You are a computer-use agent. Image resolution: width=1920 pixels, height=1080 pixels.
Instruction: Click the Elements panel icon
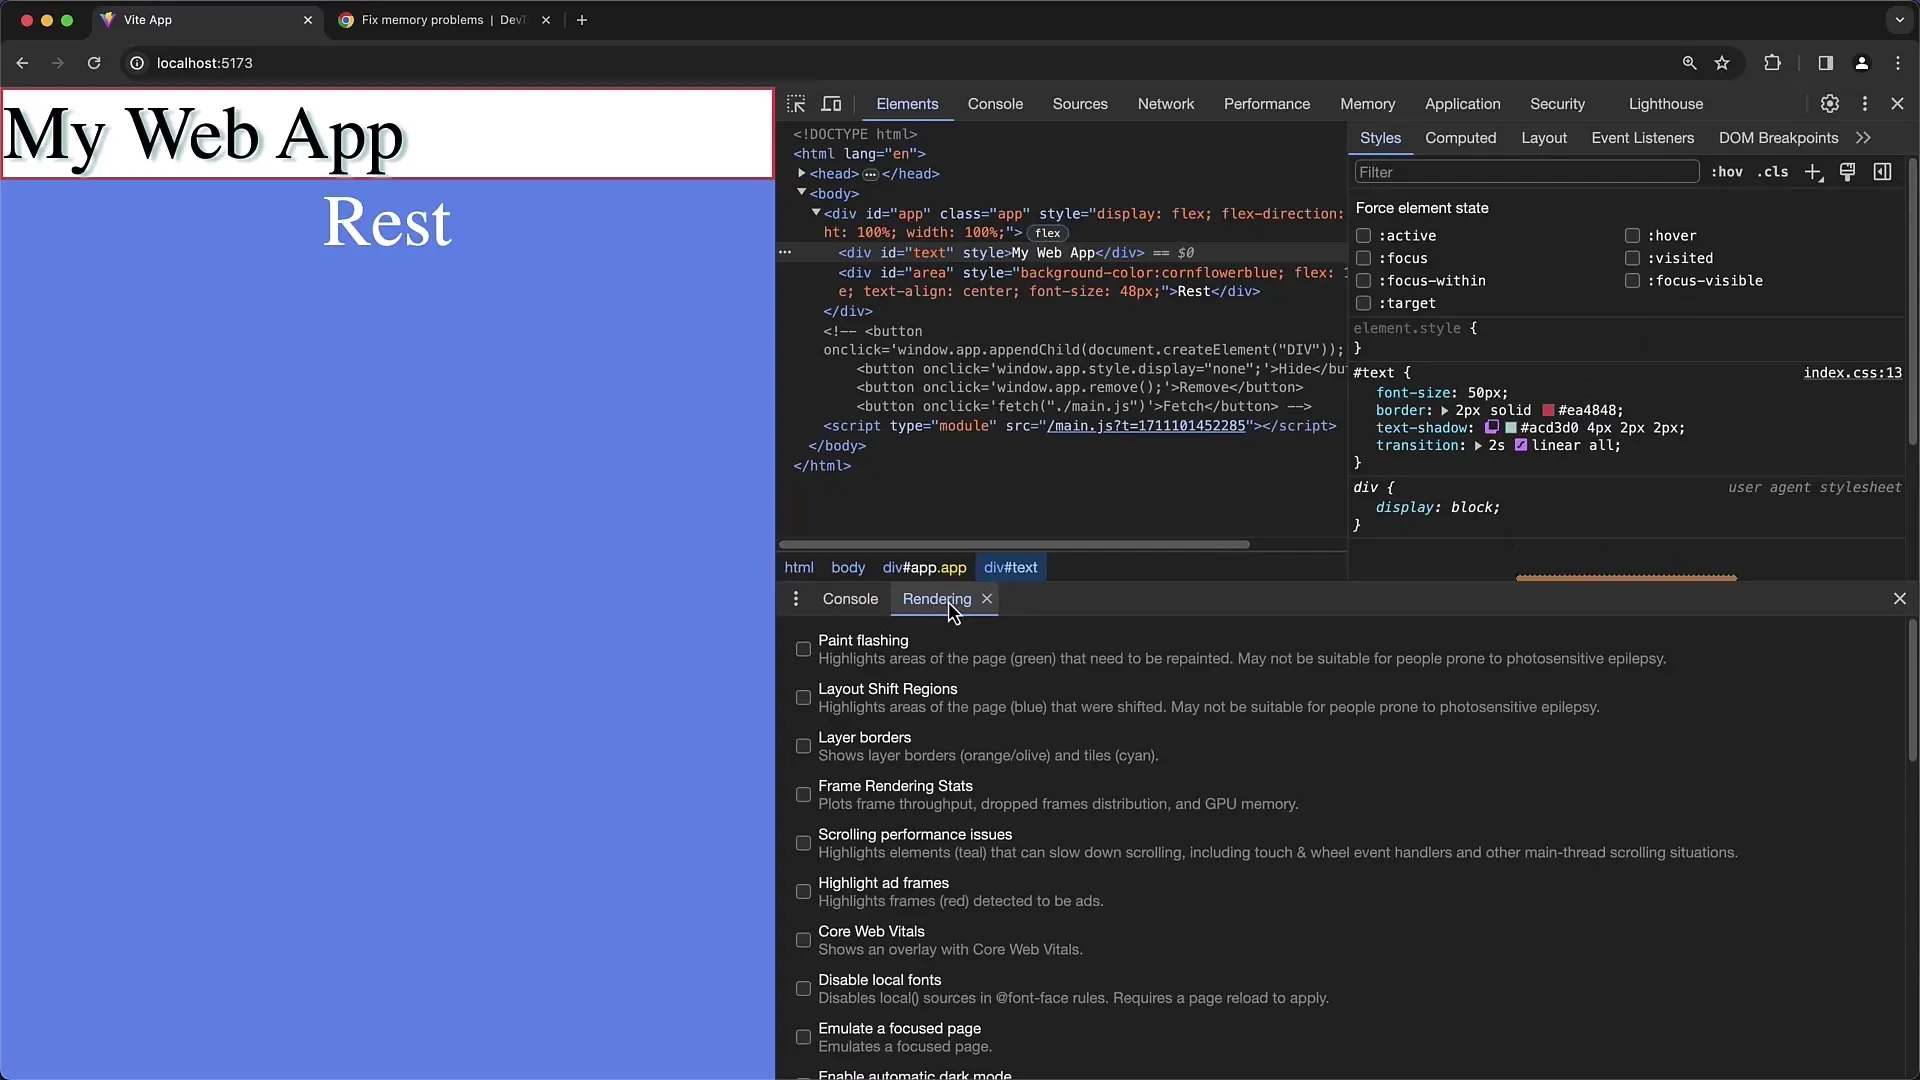(907, 103)
